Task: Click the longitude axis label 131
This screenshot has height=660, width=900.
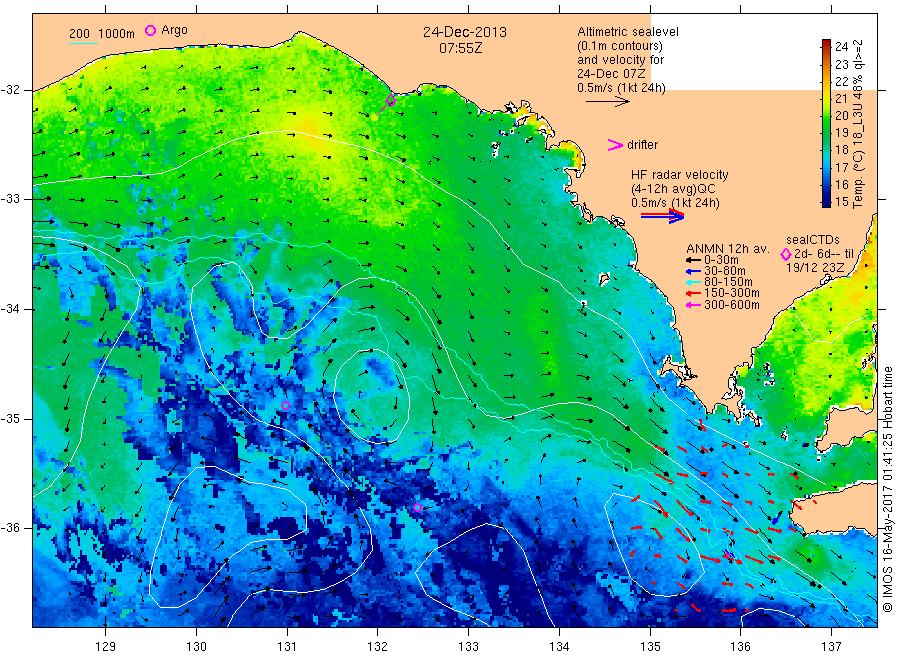Action: pyautogui.click(x=287, y=646)
